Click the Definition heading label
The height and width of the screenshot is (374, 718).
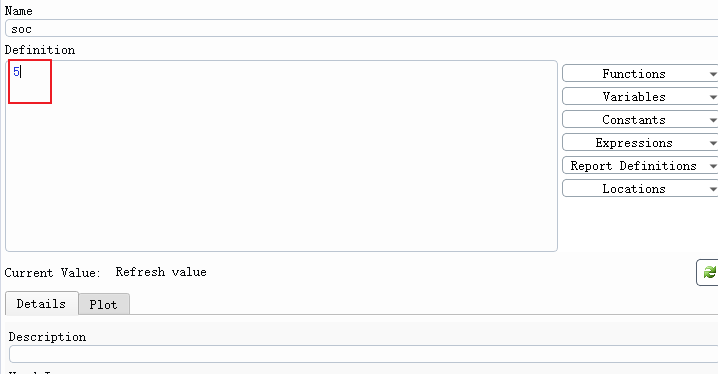click(x=40, y=49)
